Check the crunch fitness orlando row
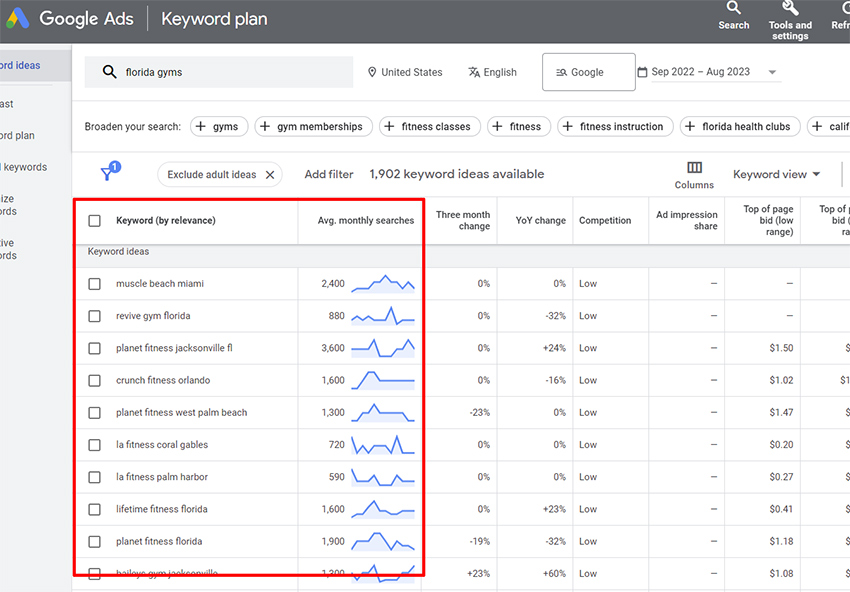850x592 pixels. [x=94, y=381]
